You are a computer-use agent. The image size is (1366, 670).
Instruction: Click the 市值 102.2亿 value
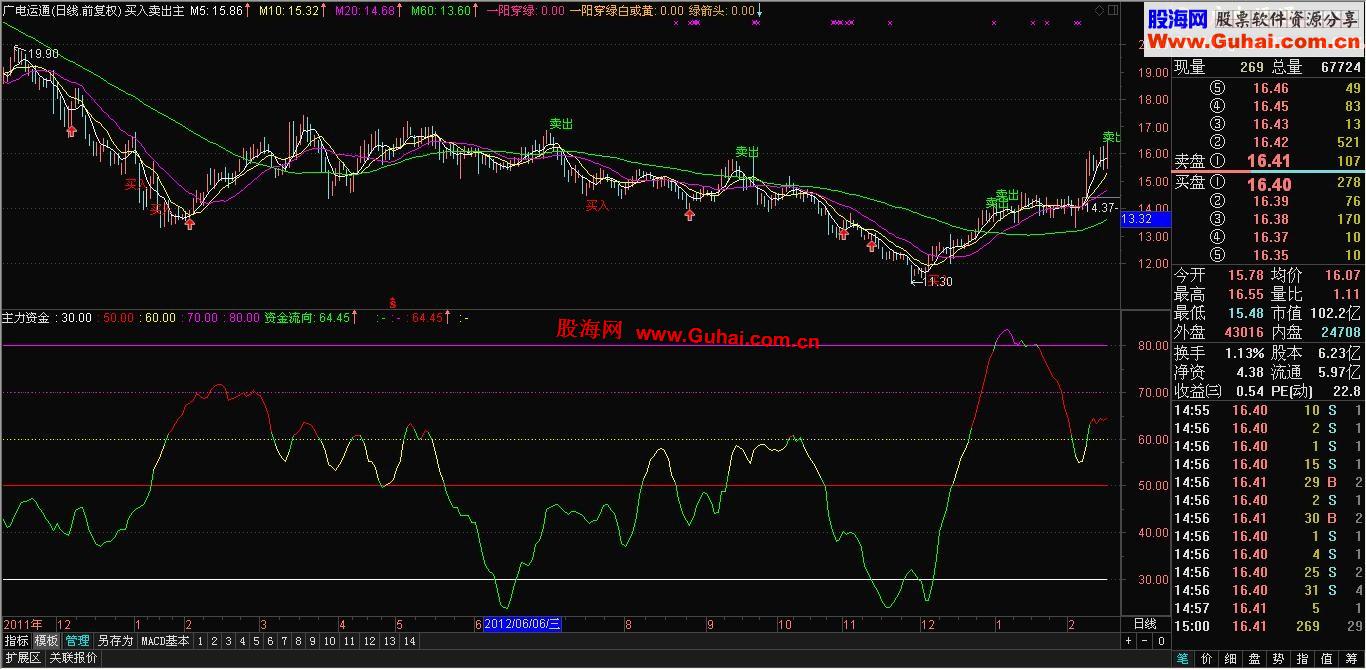1337,313
